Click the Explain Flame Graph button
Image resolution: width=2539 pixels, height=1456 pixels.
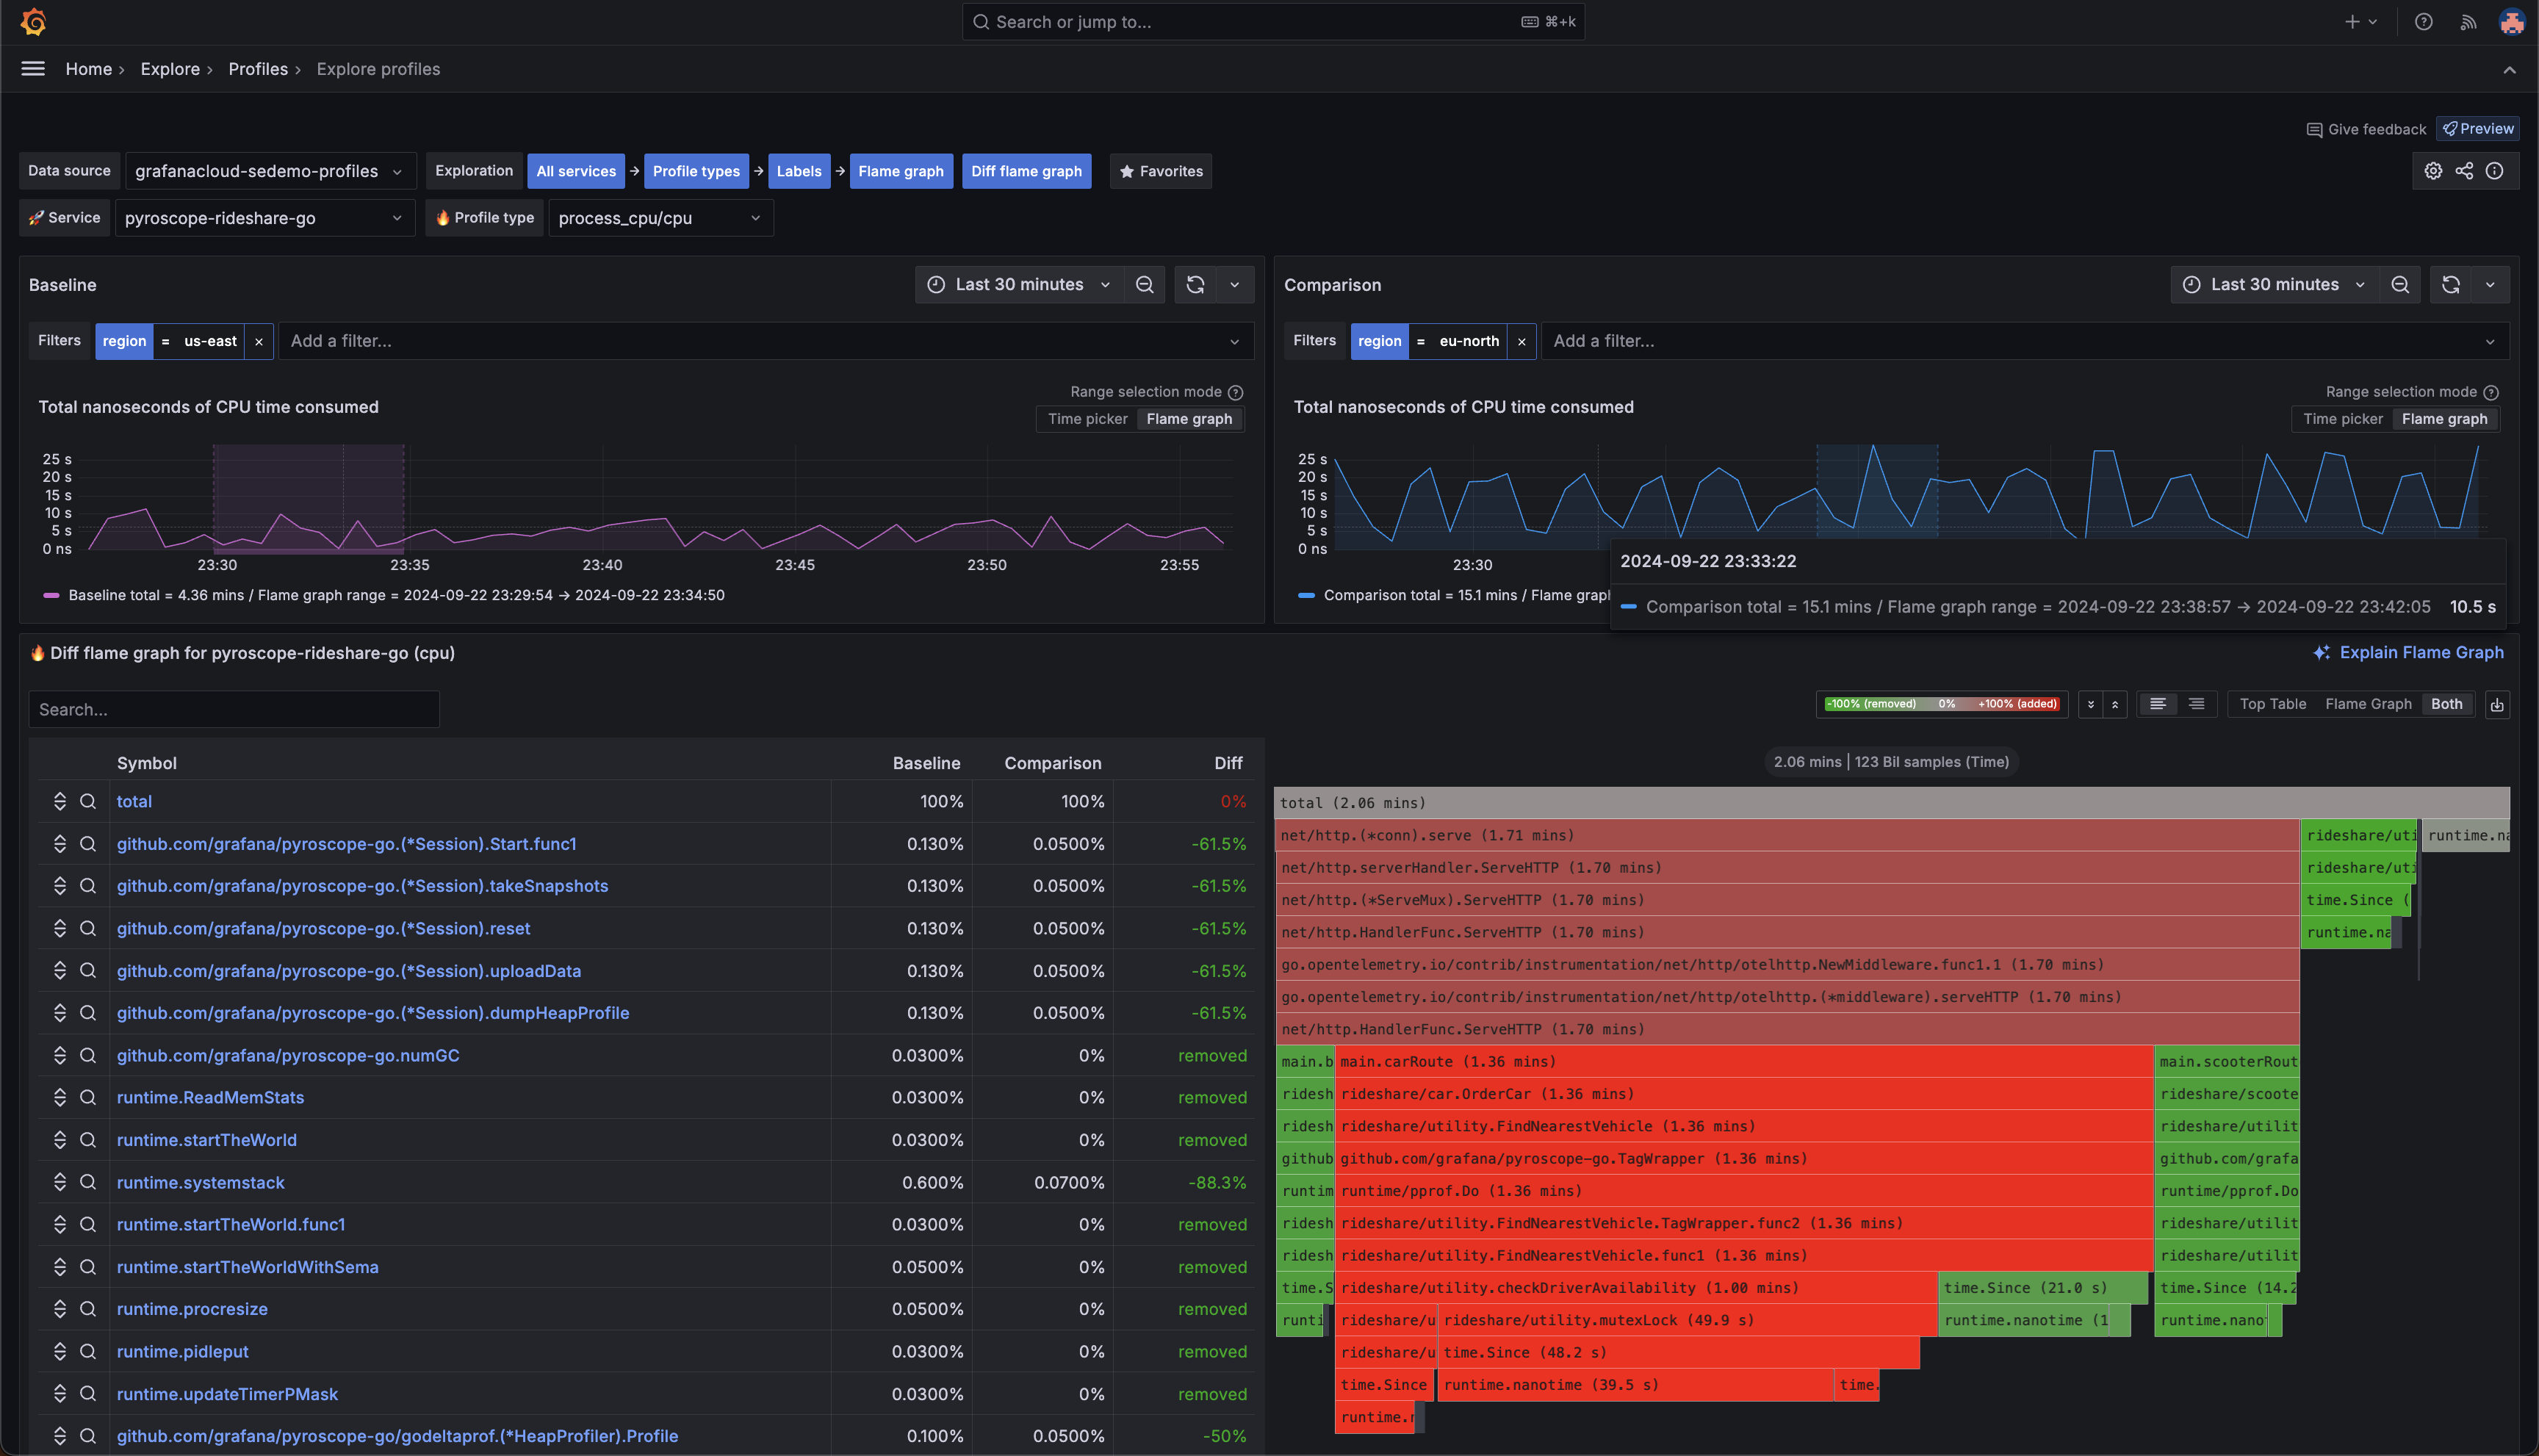click(x=2408, y=653)
